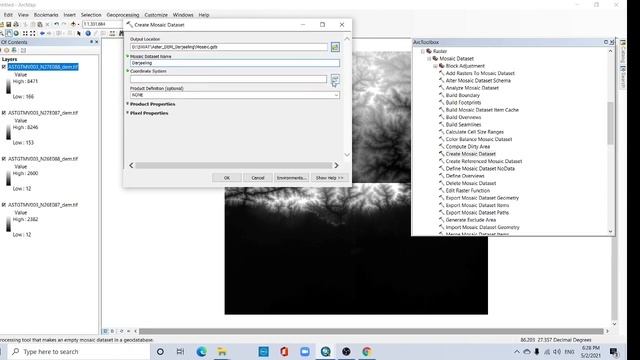Open Product Definition dropdown
The height and width of the screenshot is (360, 640).
point(336,95)
